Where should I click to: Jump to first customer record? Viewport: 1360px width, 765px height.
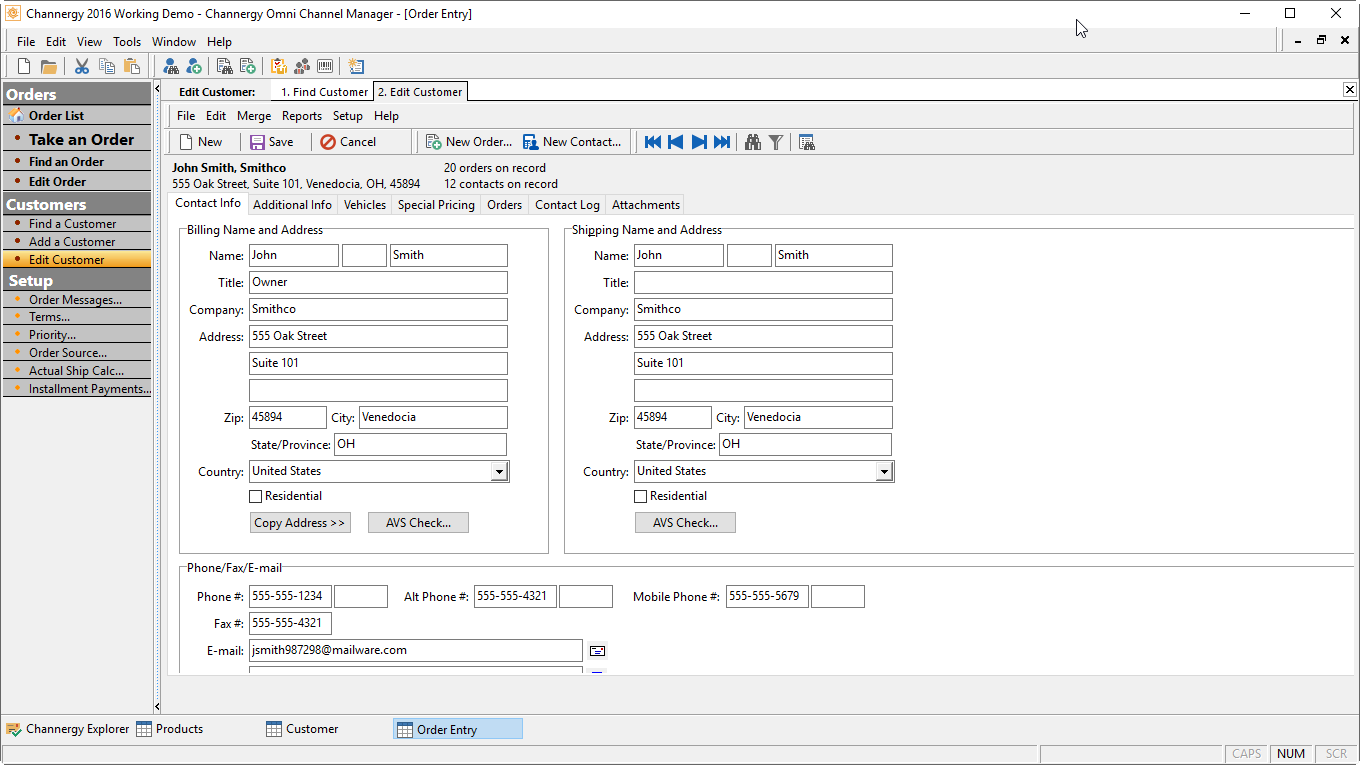pyautogui.click(x=653, y=142)
